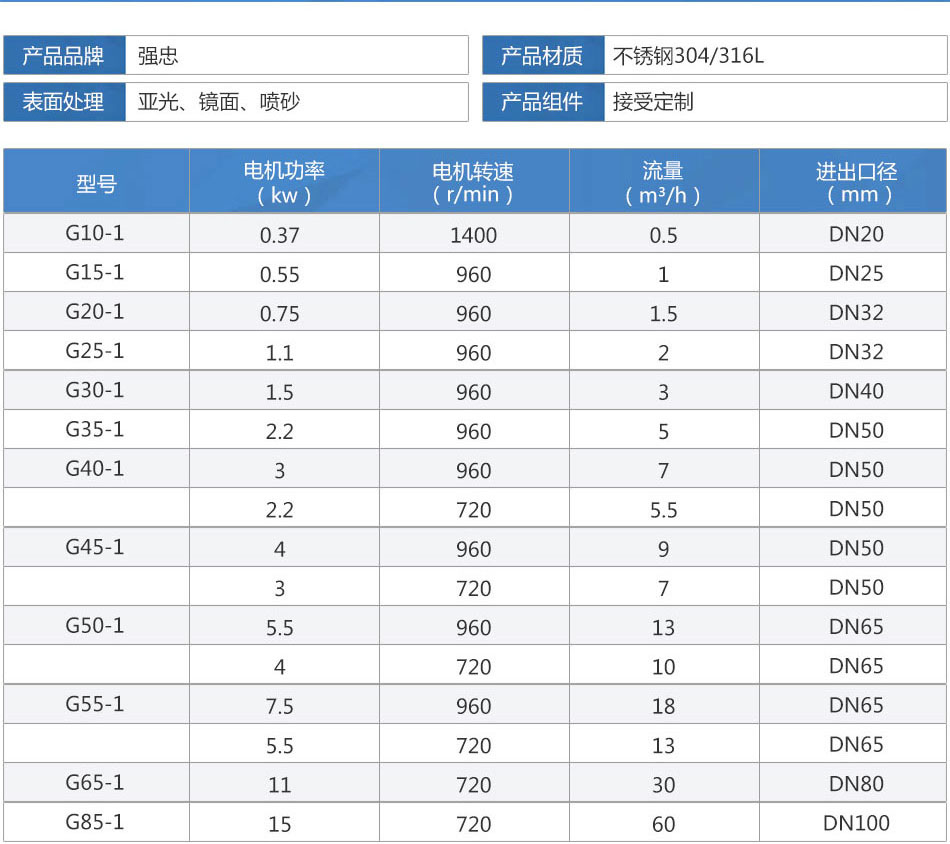Select the 电机功率 (kw) column header
This screenshot has width=950, height=844.
click(284, 183)
